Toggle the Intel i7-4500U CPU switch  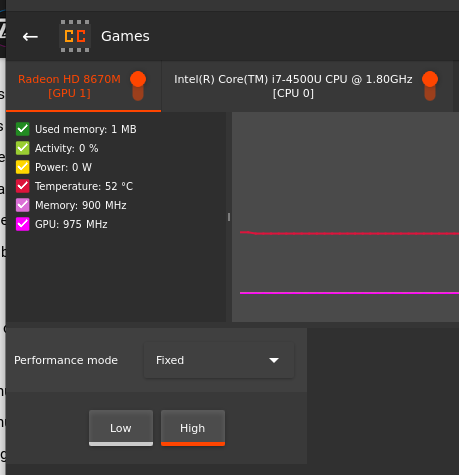click(430, 86)
